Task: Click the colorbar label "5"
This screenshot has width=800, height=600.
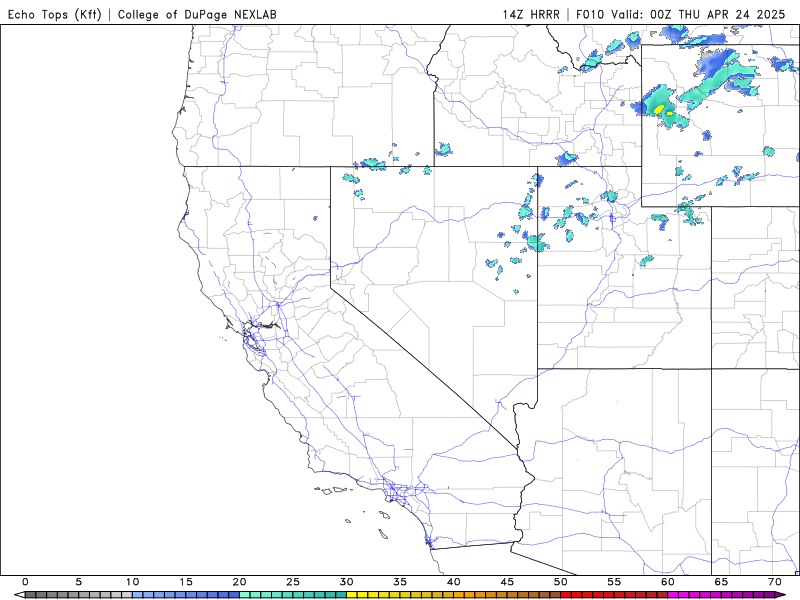Action: (79, 582)
